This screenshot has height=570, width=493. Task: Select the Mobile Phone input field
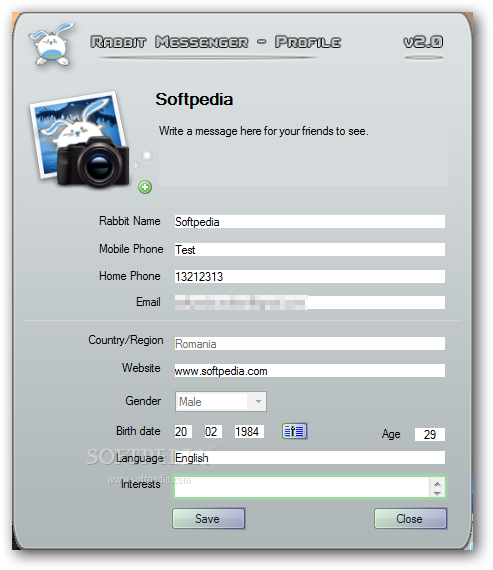[310, 250]
